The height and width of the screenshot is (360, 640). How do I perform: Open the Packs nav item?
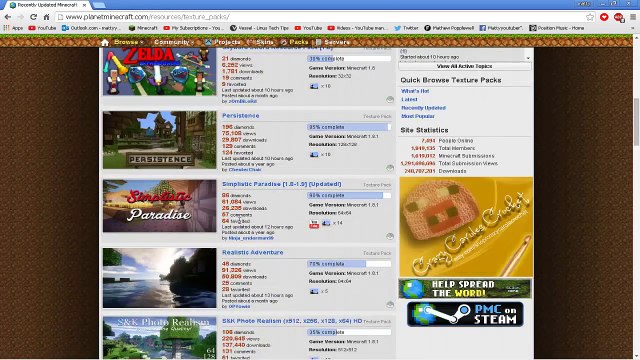(x=294, y=42)
